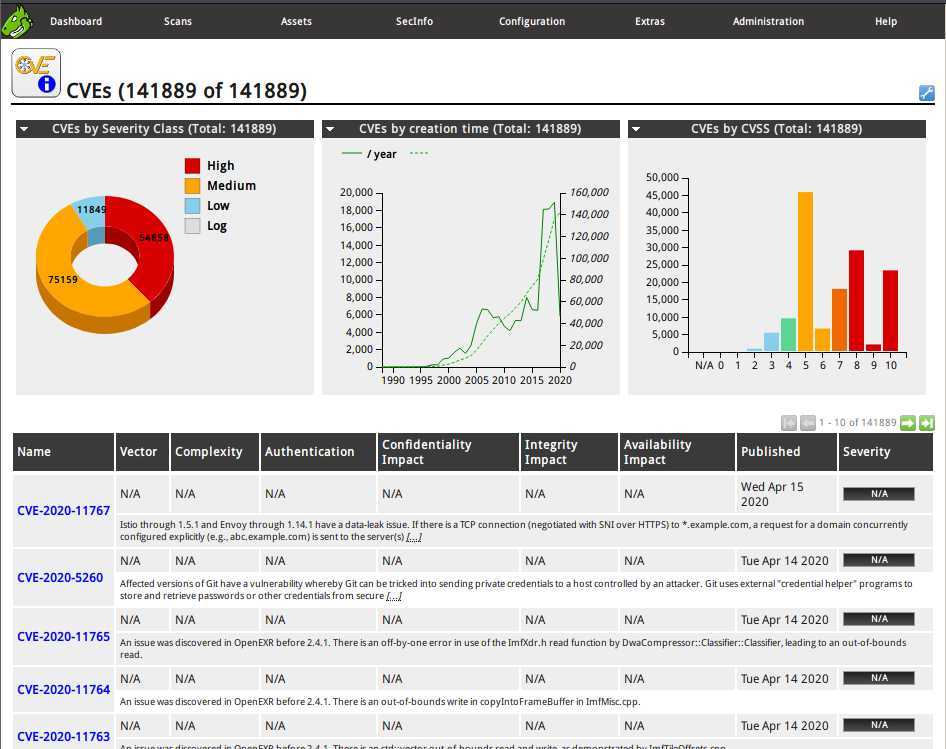Open CVE-2020-11764 details
Viewport: 946px width, 749px height.
tap(63, 689)
